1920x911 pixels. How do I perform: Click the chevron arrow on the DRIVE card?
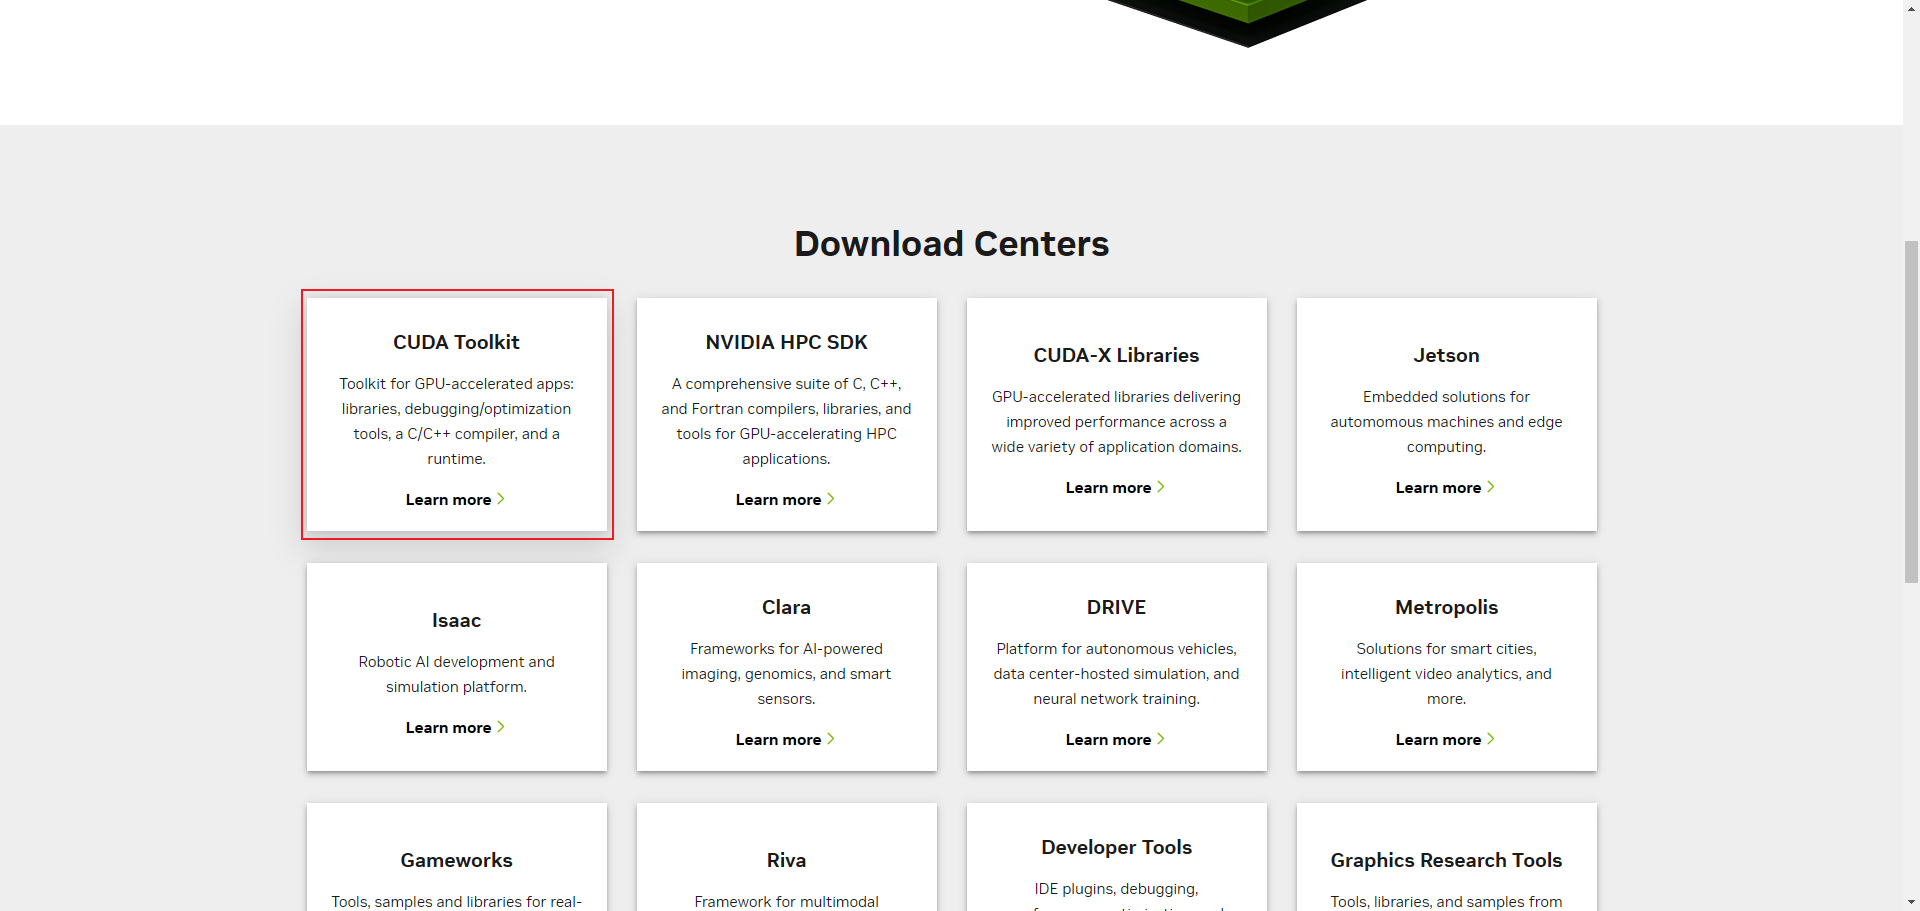1161,739
